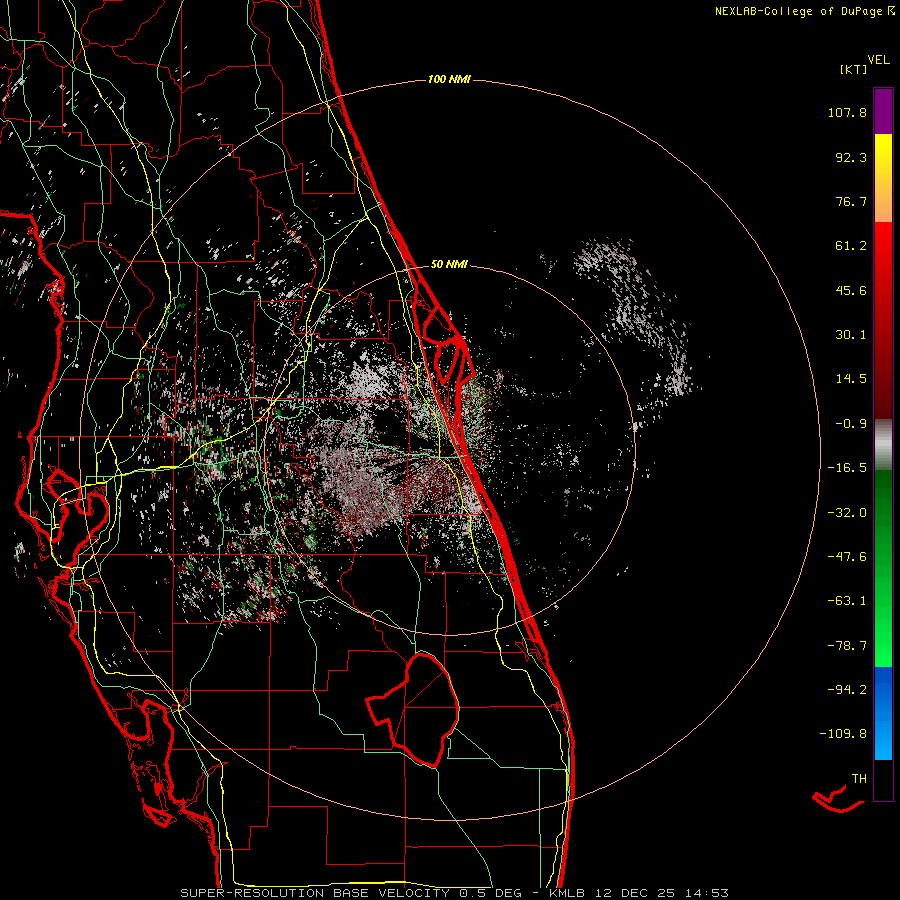900x900 pixels.
Task: Click the Lake Okeechobee outline on the map
Action: (x=413, y=710)
